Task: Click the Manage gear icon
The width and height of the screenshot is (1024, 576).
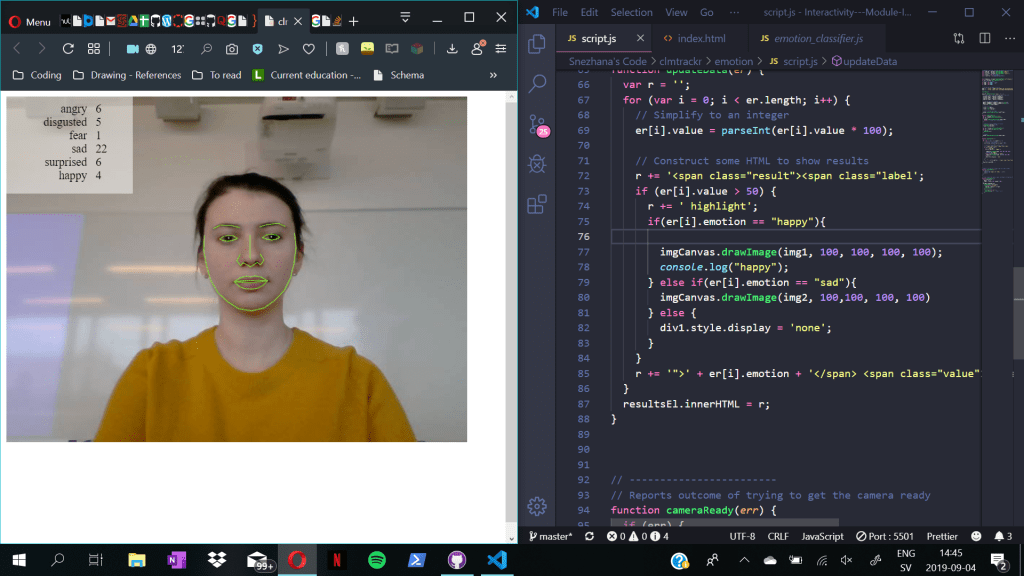Action: 537,506
